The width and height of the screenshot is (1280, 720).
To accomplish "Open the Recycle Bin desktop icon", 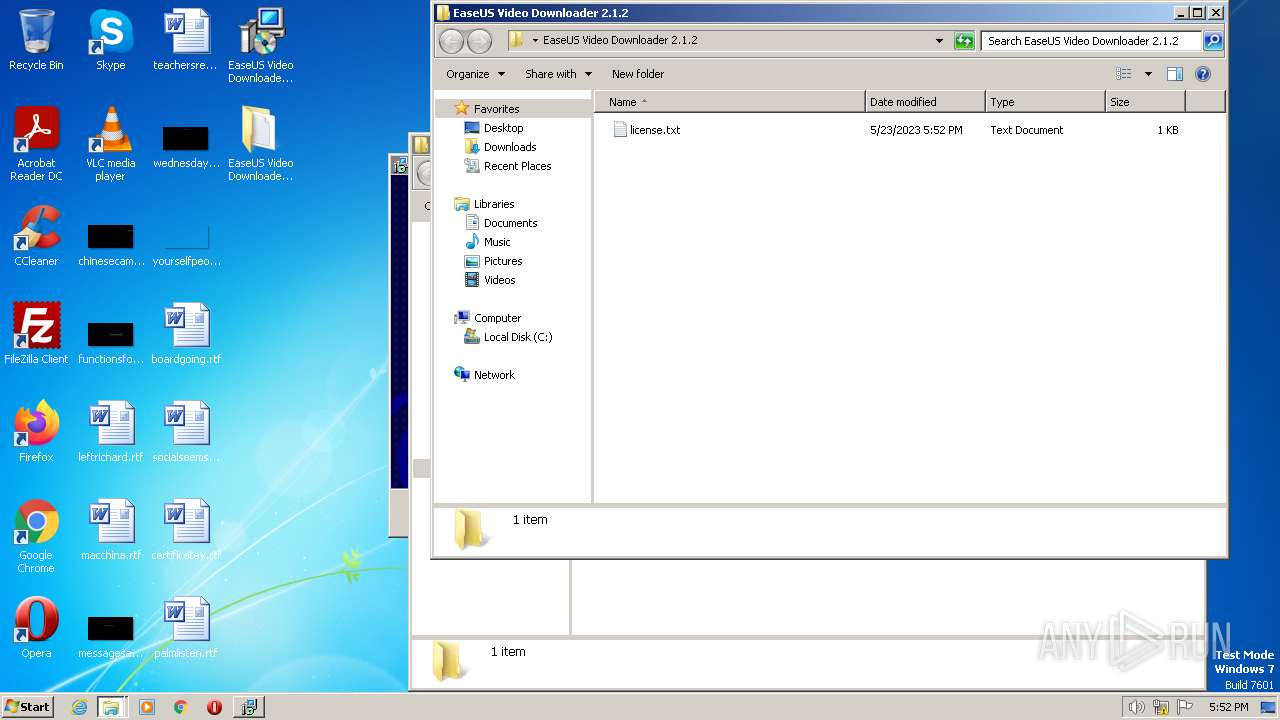I will pyautogui.click(x=36, y=40).
